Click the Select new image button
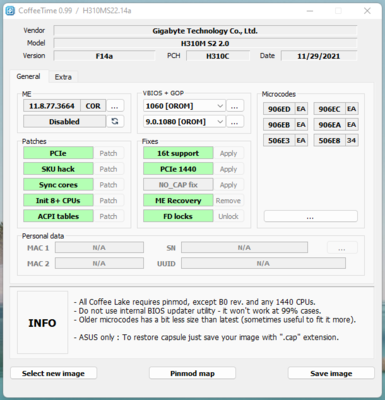This screenshot has width=385, height=400. 53,373
